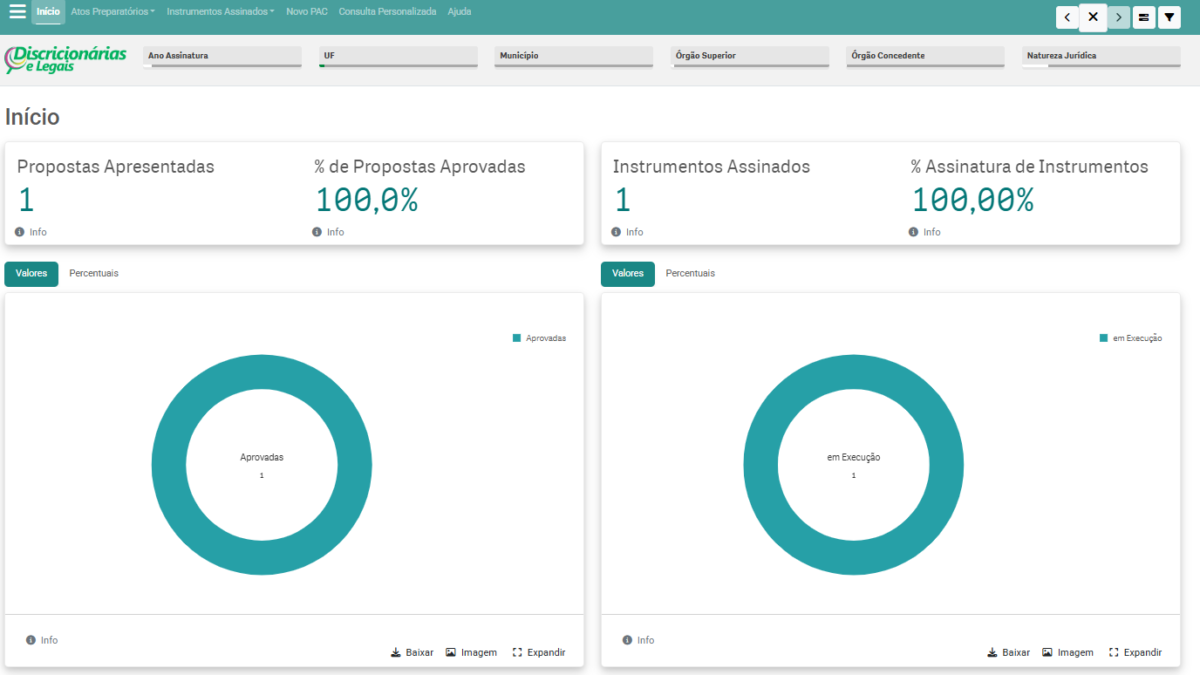Open the Ajuda menu item
Image resolution: width=1200 pixels, height=675 pixels.
tap(460, 12)
